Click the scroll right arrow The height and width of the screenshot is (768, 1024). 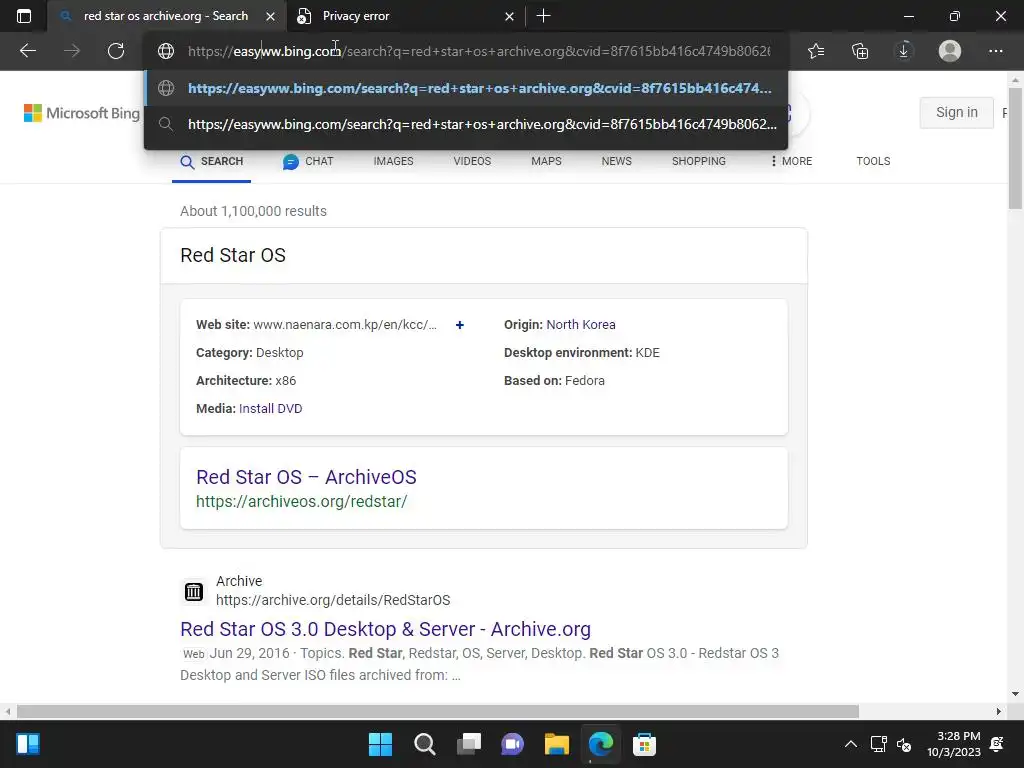(x=999, y=711)
